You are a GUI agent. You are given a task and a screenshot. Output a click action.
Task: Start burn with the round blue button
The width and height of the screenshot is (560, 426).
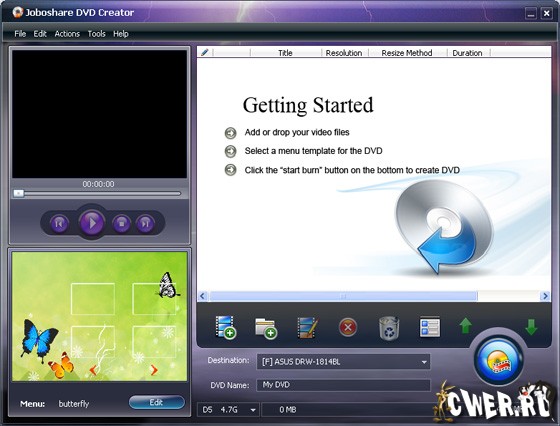tap(499, 361)
